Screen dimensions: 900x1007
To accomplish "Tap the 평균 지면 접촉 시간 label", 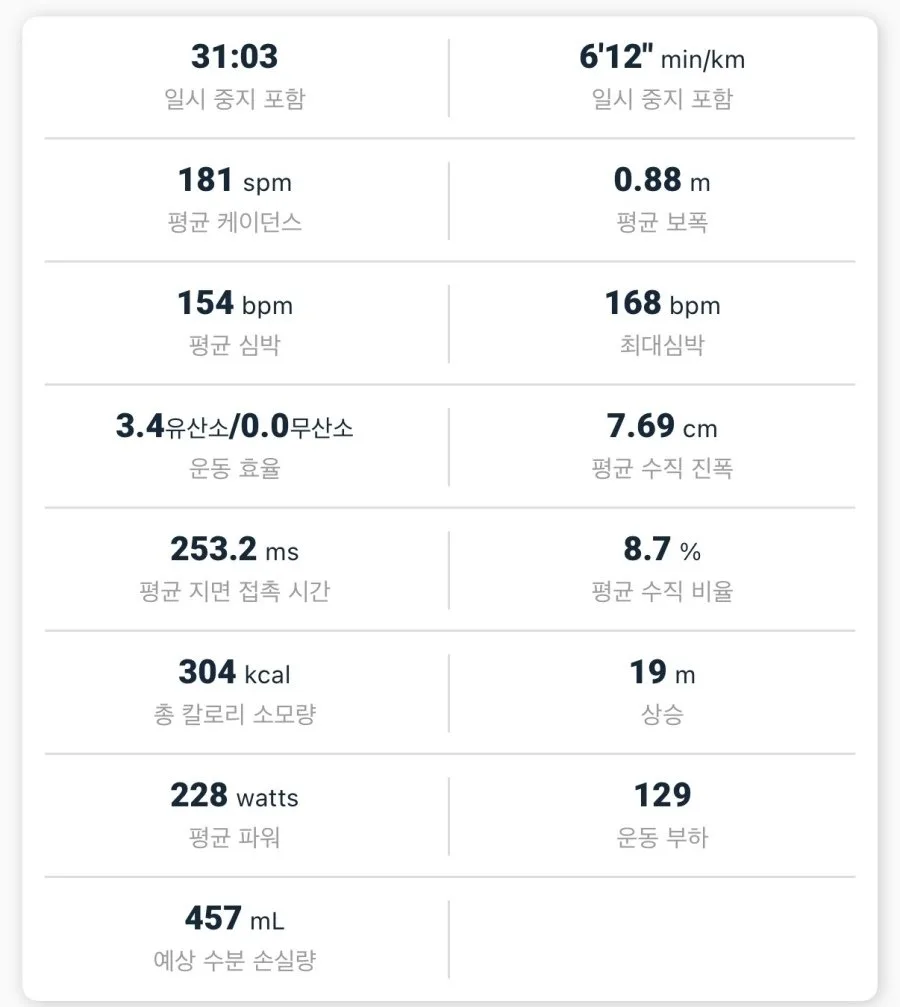I will (x=234, y=591).
